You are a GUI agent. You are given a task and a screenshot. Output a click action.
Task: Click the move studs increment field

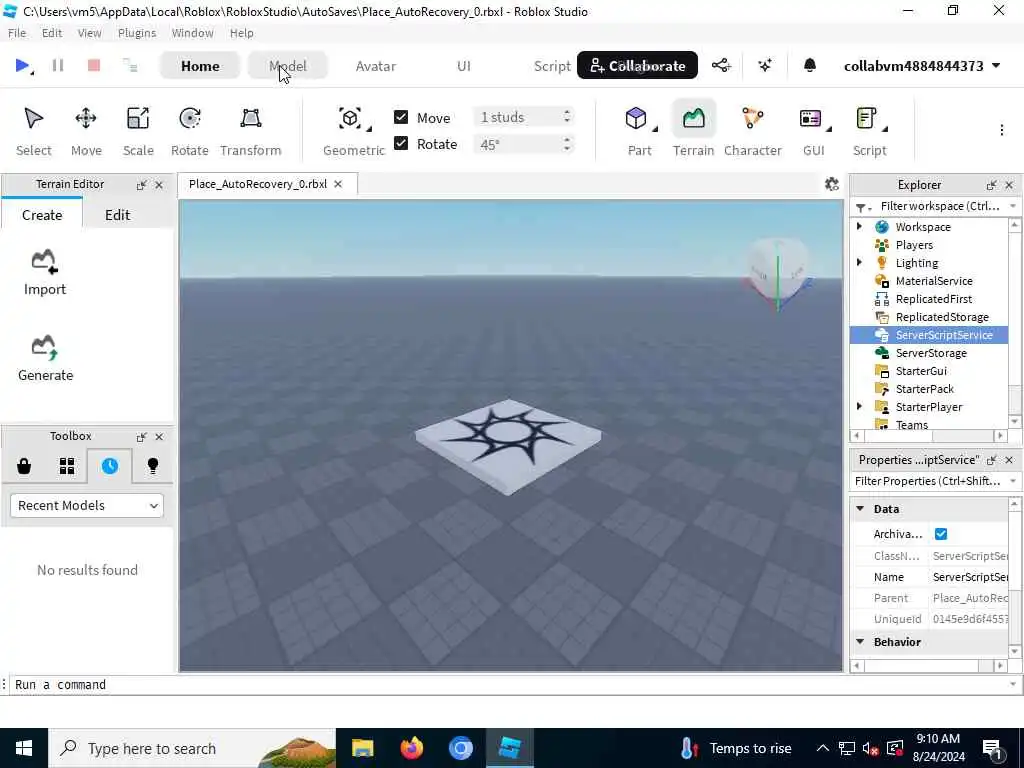pyautogui.click(x=524, y=117)
